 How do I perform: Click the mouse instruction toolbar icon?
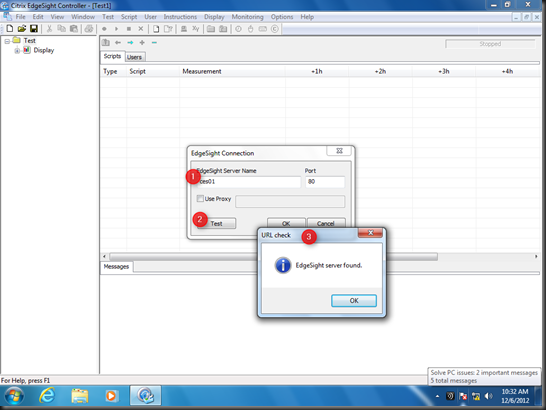click(250, 29)
